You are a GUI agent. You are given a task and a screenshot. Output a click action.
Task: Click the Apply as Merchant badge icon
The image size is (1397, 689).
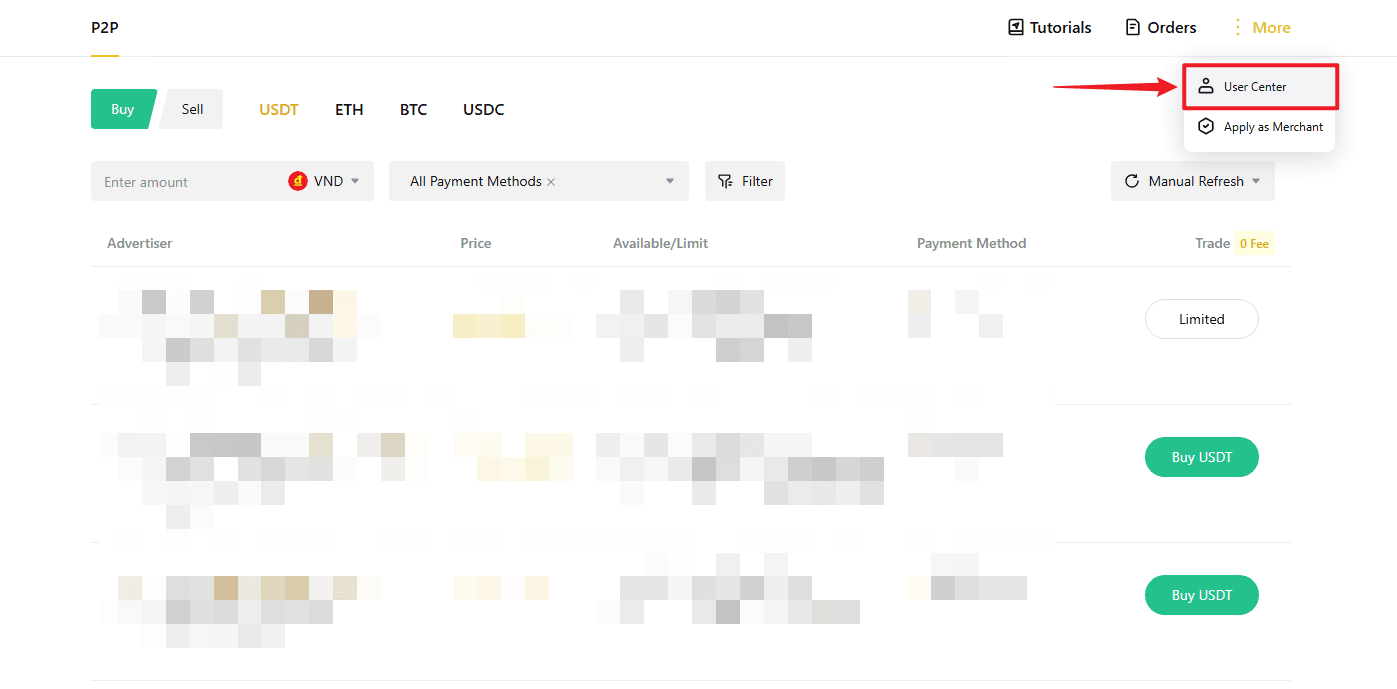coord(1206,127)
